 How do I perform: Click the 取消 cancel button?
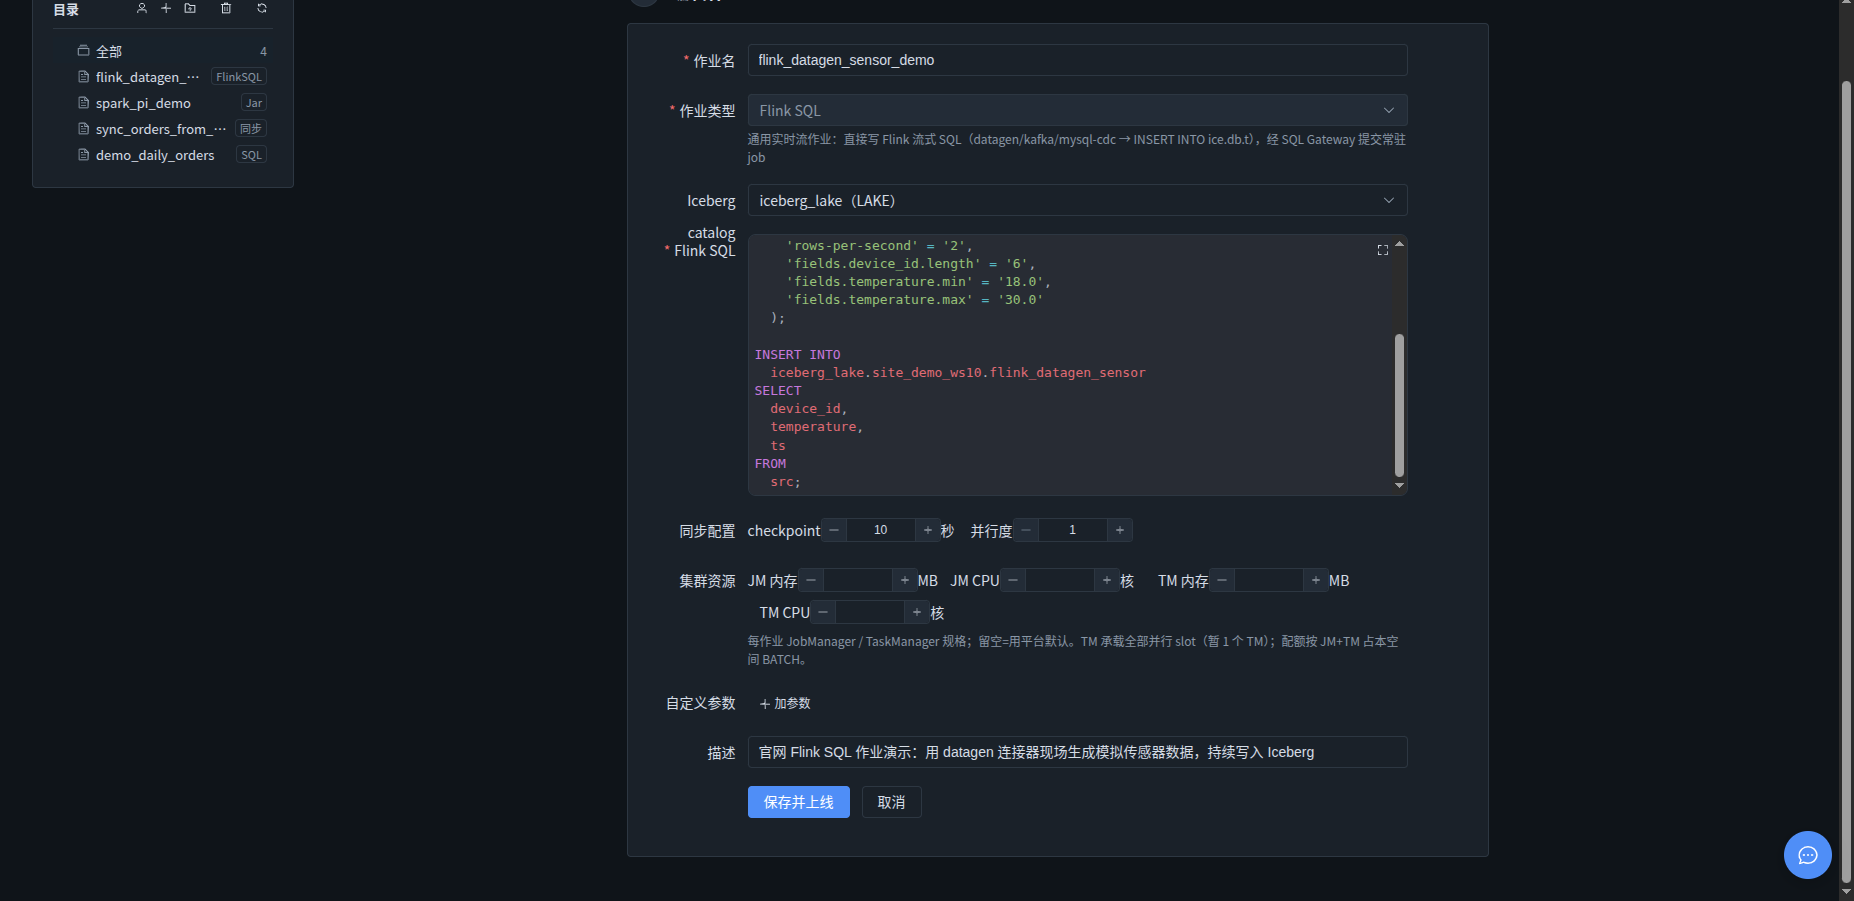coord(891,802)
